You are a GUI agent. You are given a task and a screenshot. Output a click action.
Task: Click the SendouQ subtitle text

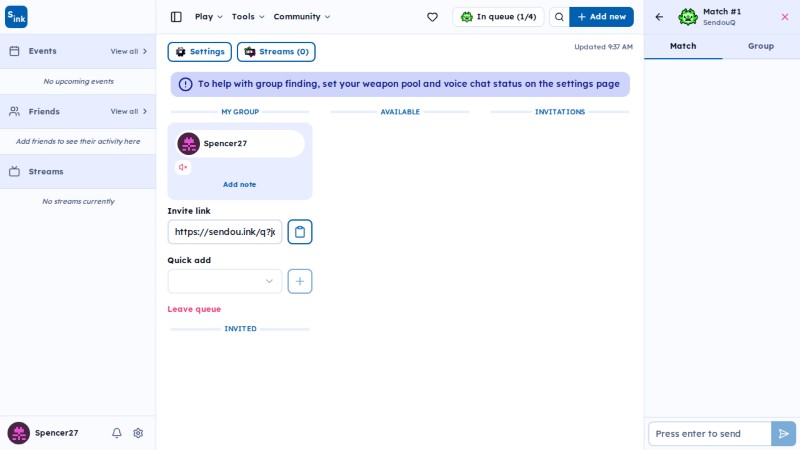click(x=719, y=22)
